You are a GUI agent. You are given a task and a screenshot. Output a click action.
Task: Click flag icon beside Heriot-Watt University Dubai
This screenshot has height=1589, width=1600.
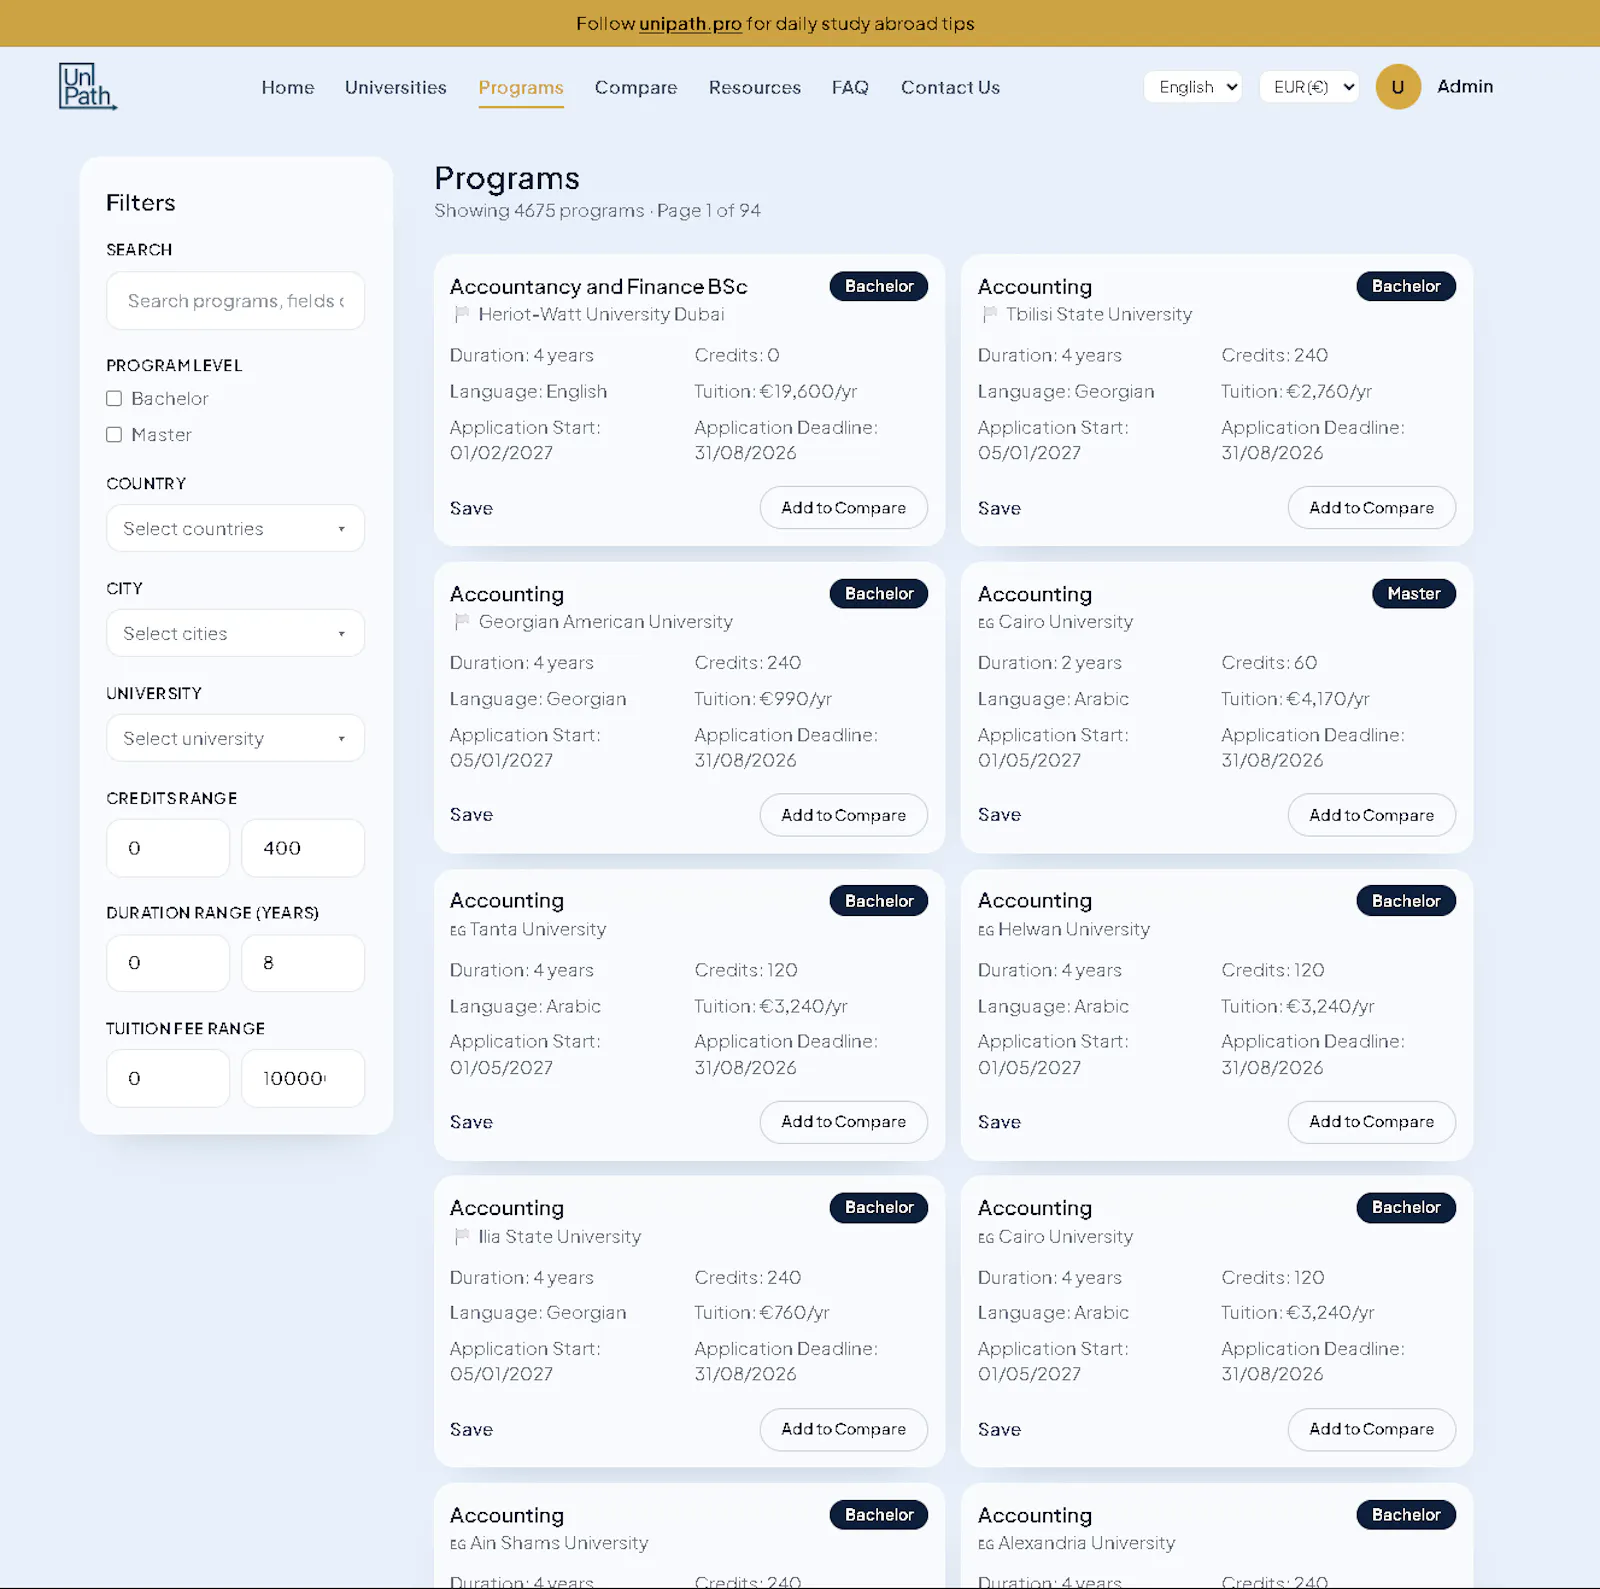point(462,314)
